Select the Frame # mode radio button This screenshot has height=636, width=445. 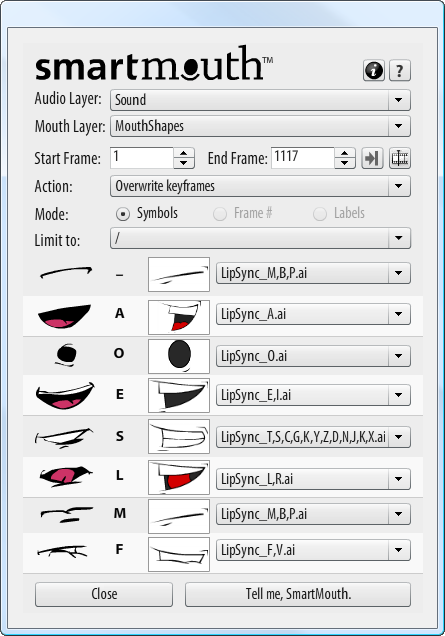220,214
